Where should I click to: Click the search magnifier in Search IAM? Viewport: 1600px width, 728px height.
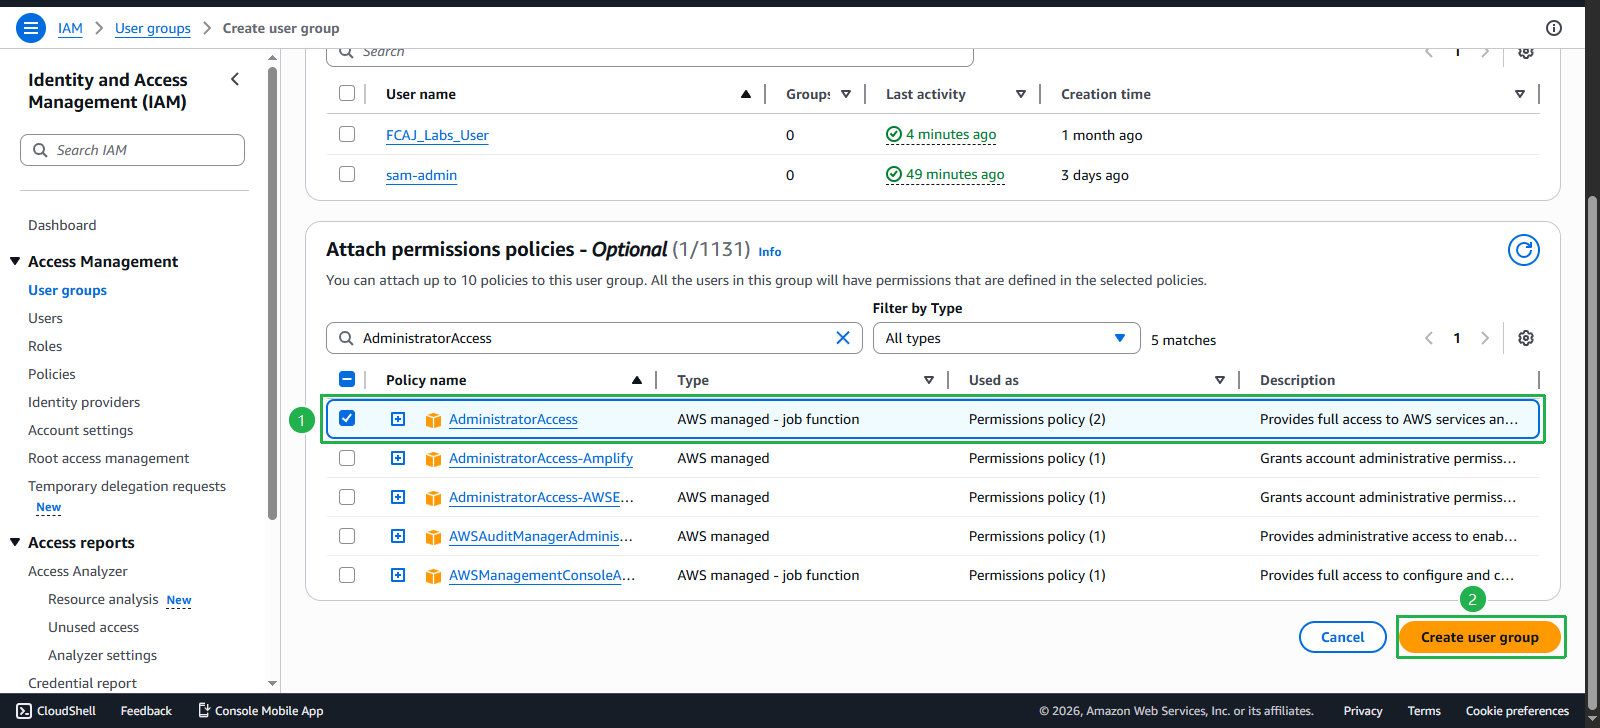pos(40,150)
